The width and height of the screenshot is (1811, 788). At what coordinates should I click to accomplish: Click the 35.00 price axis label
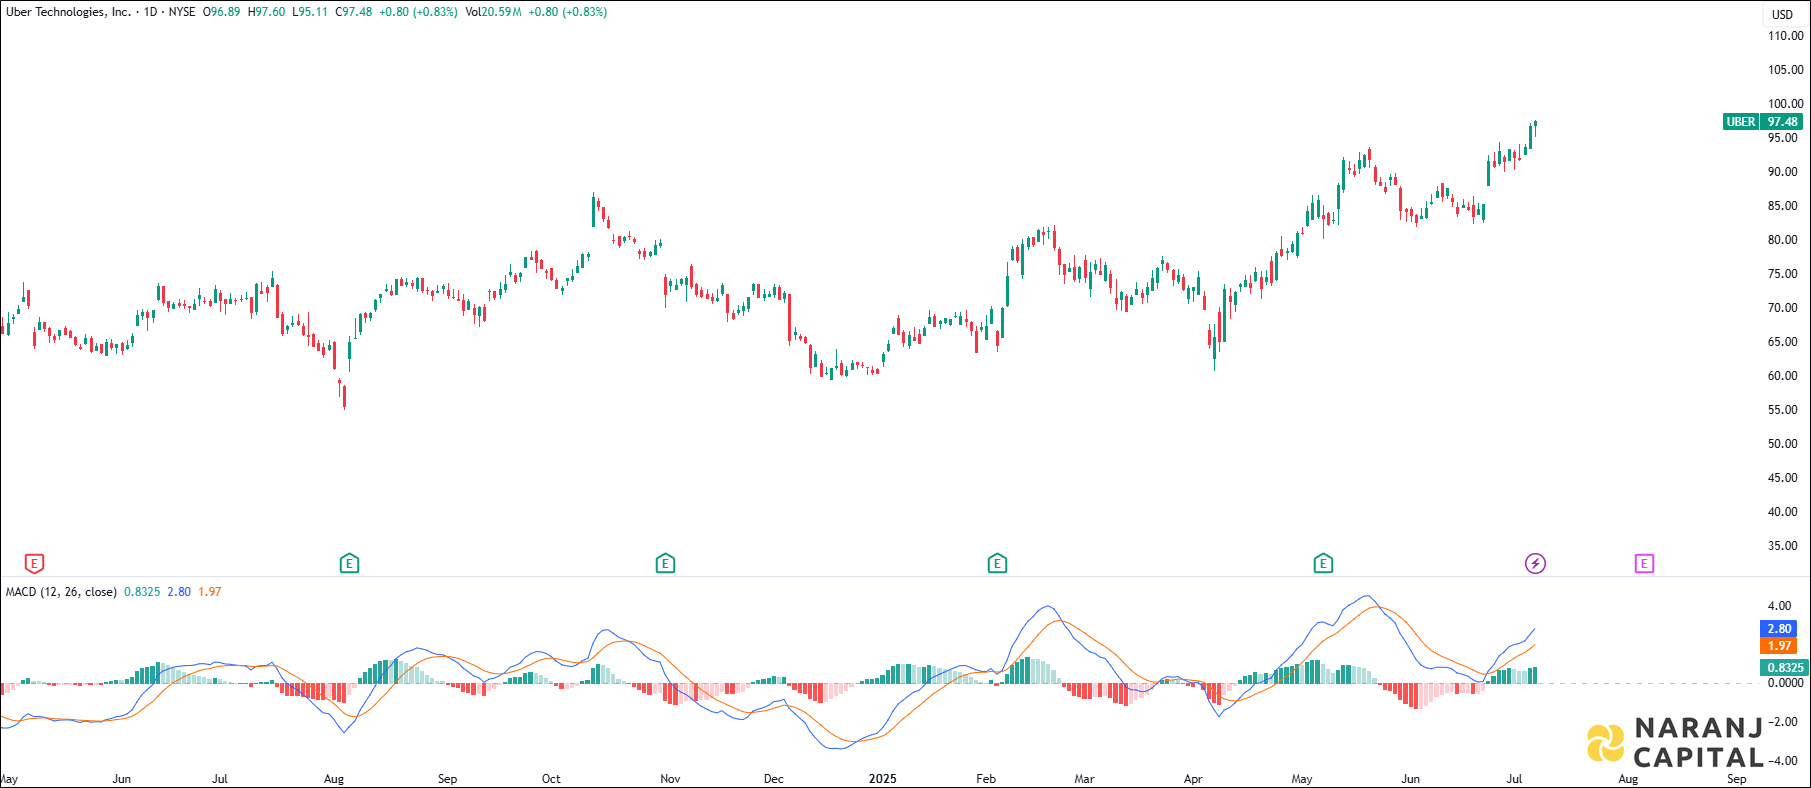(1783, 546)
